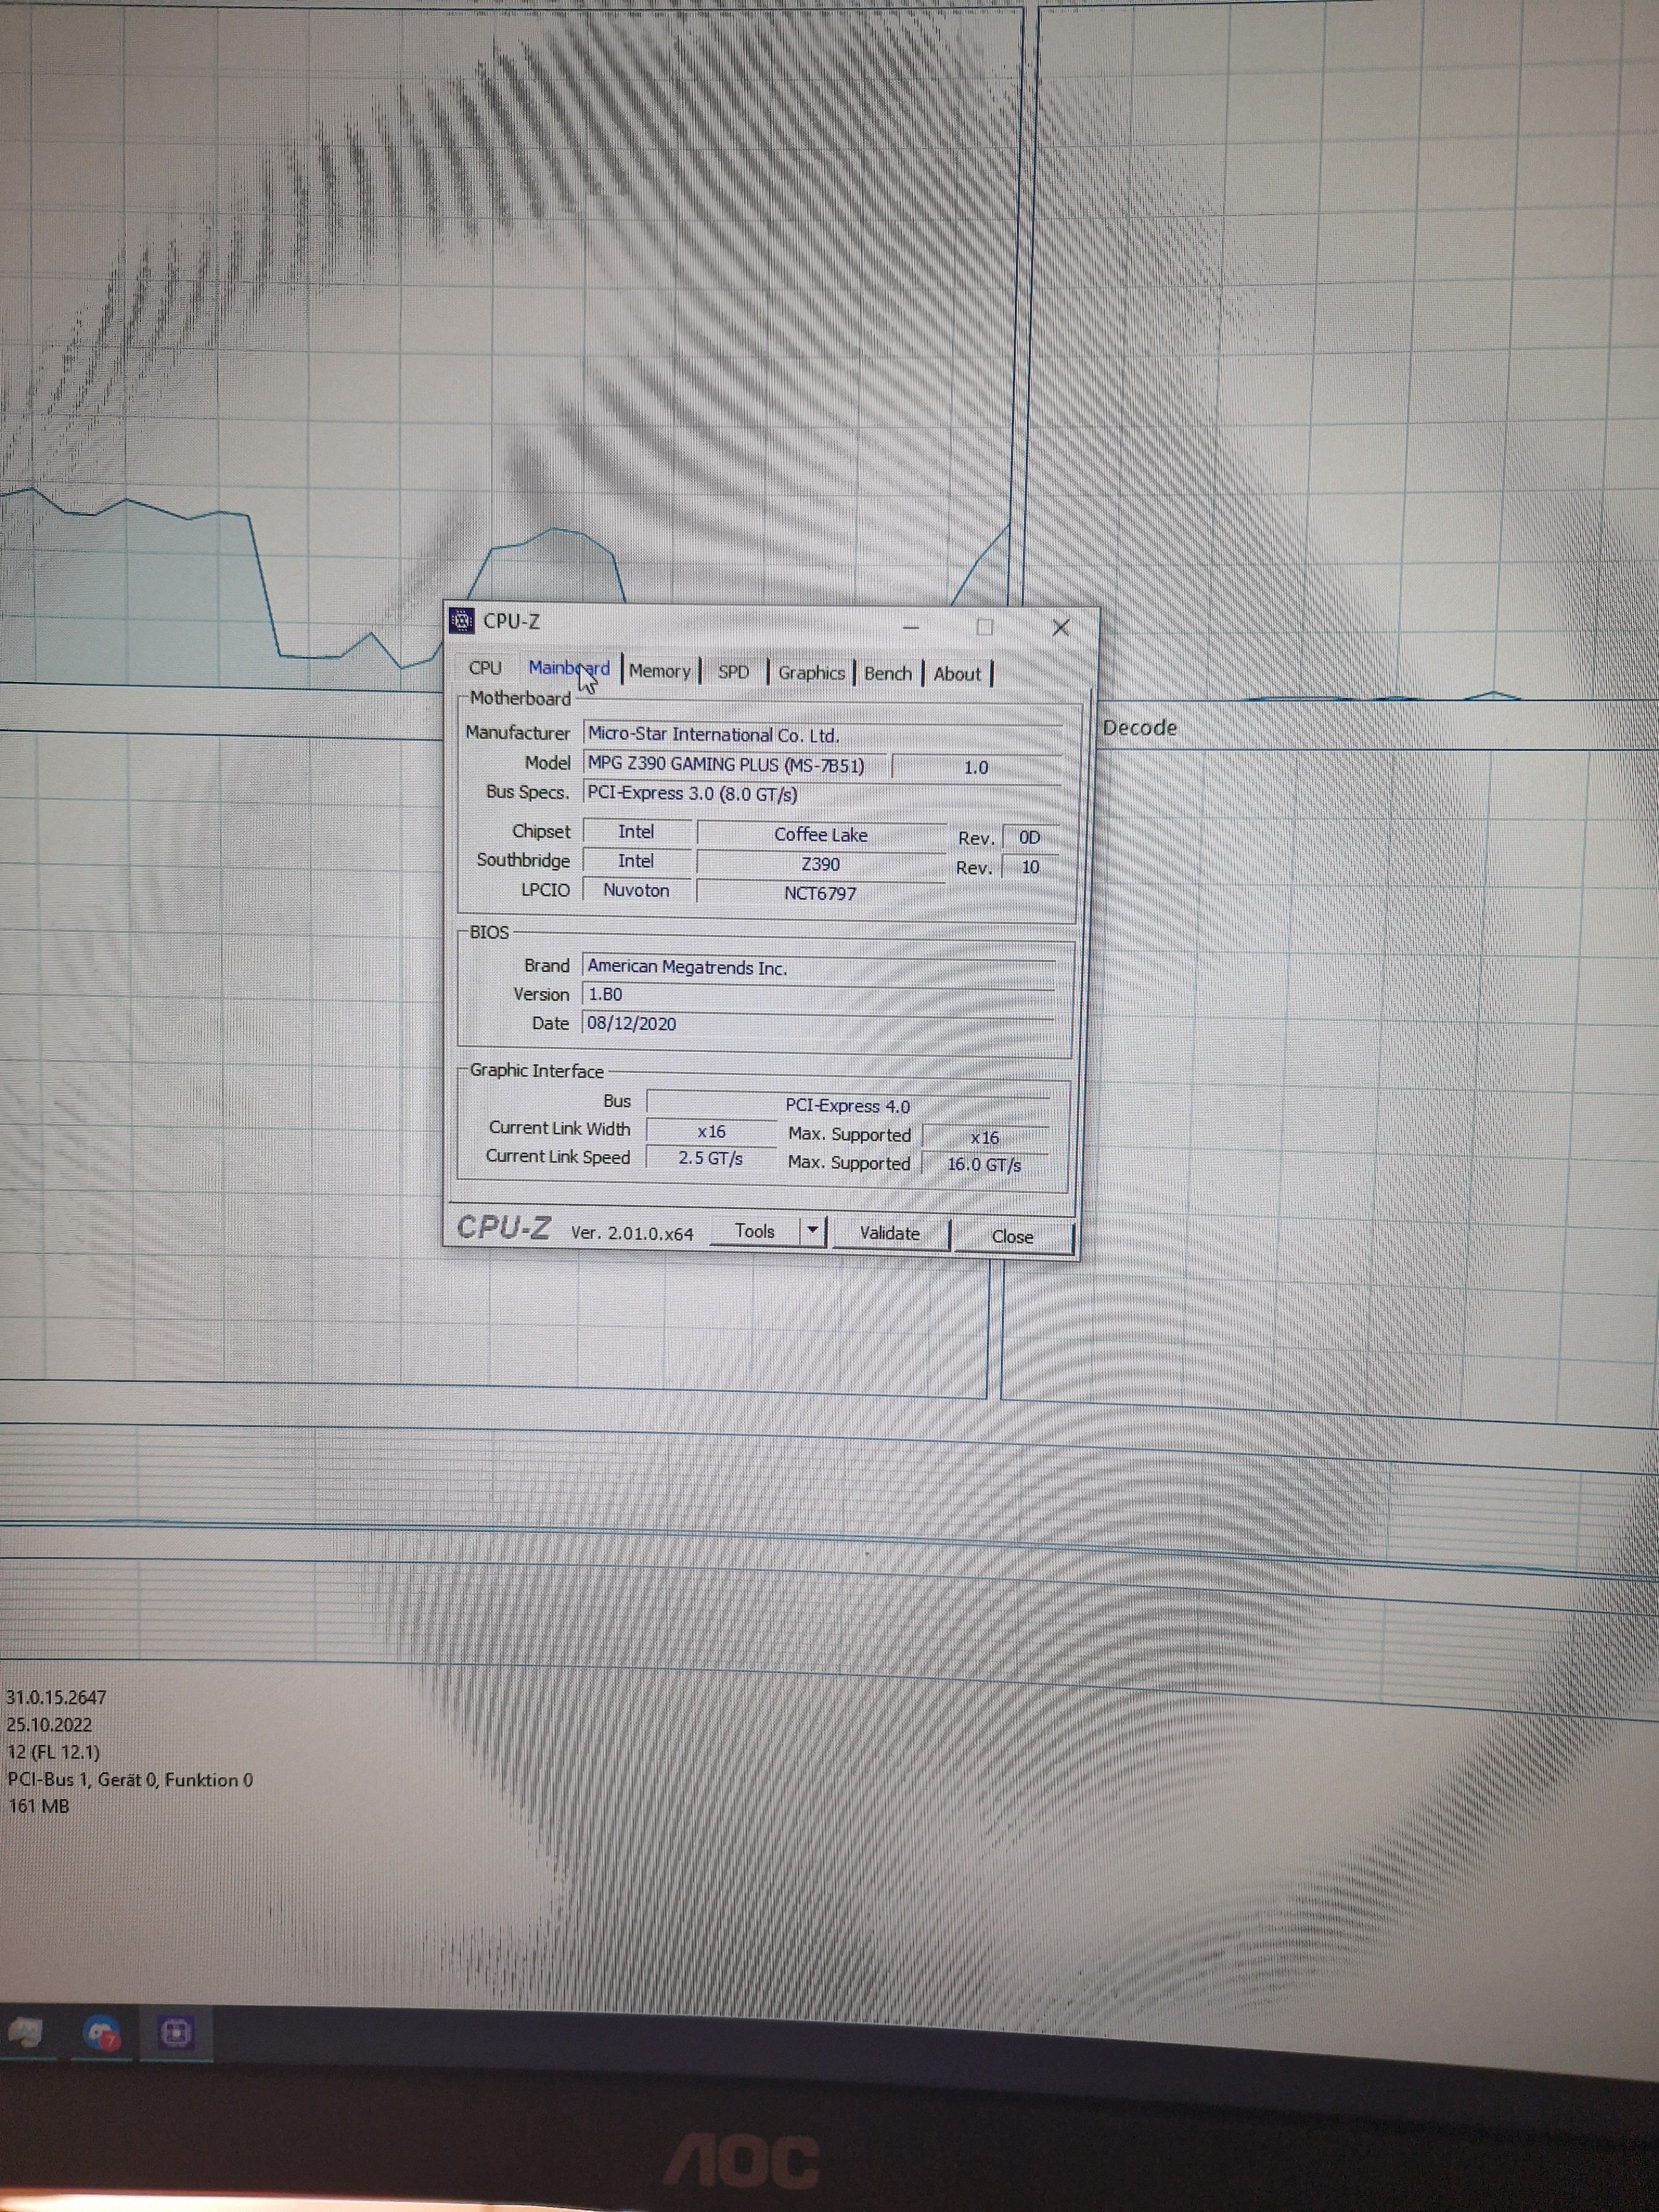The image size is (1659, 2212).
Task: Close CPU-Z with the X icon
Action: pos(1061,627)
